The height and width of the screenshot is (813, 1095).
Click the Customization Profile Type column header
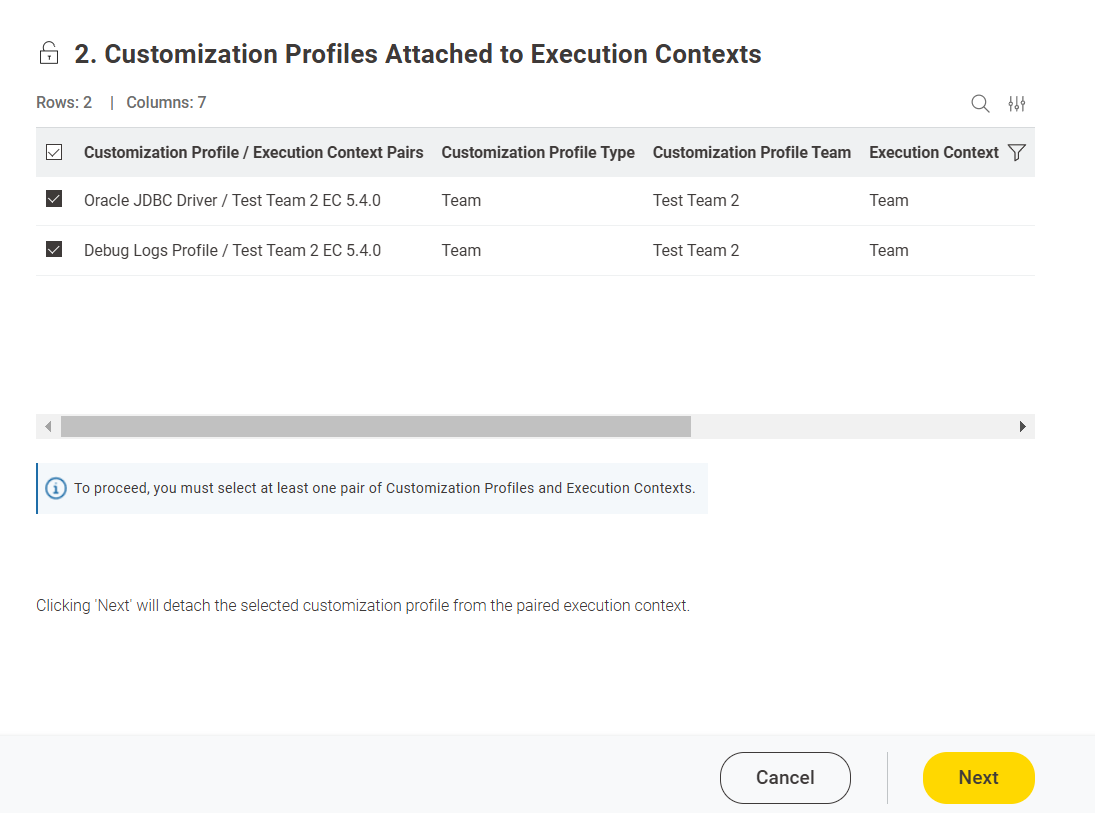click(x=538, y=153)
